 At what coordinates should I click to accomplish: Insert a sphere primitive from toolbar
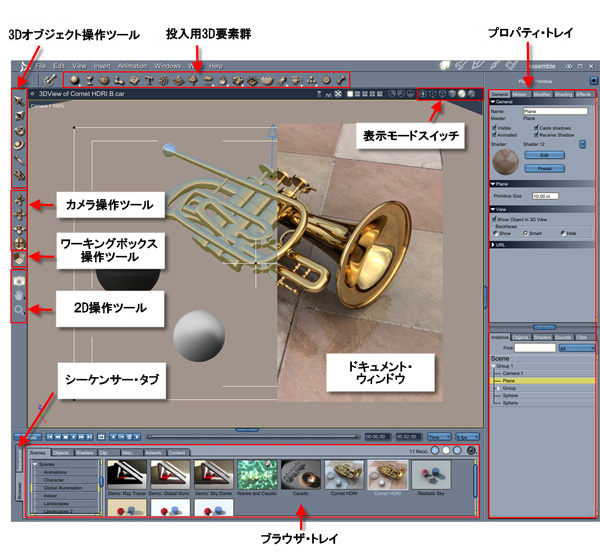pos(75,80)
